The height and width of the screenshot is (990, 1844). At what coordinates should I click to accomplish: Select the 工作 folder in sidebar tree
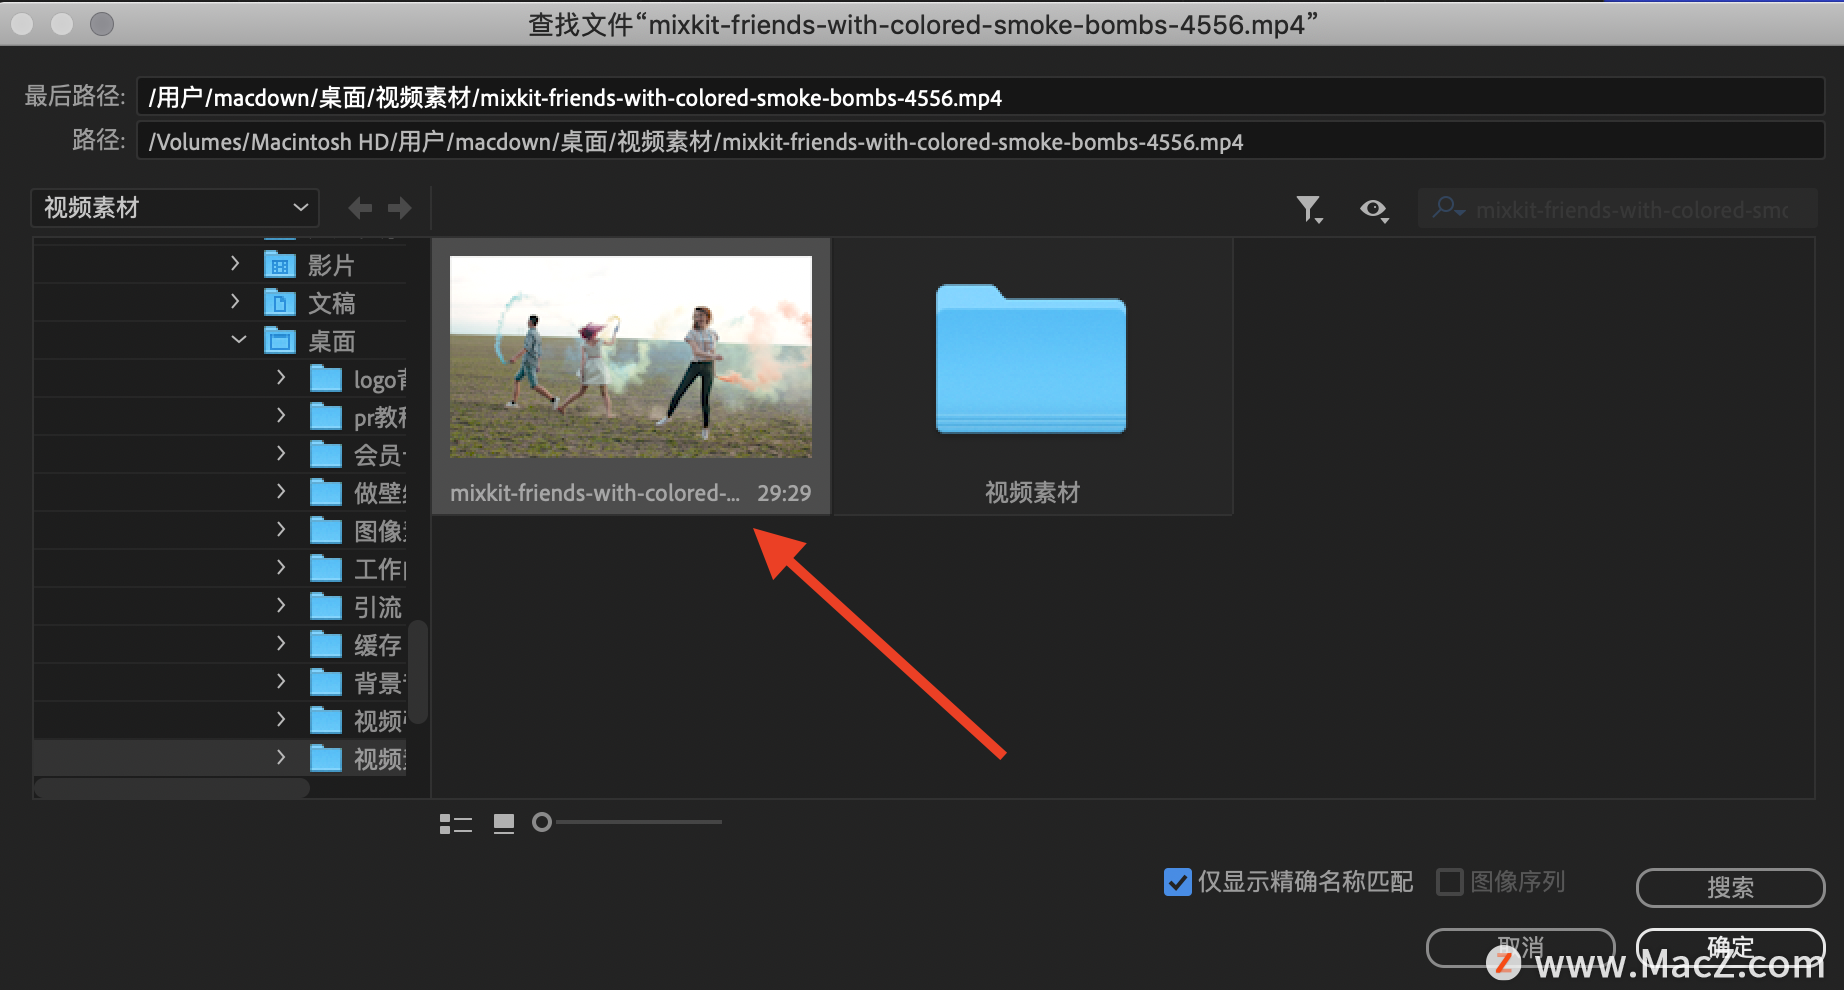(378, 569)
